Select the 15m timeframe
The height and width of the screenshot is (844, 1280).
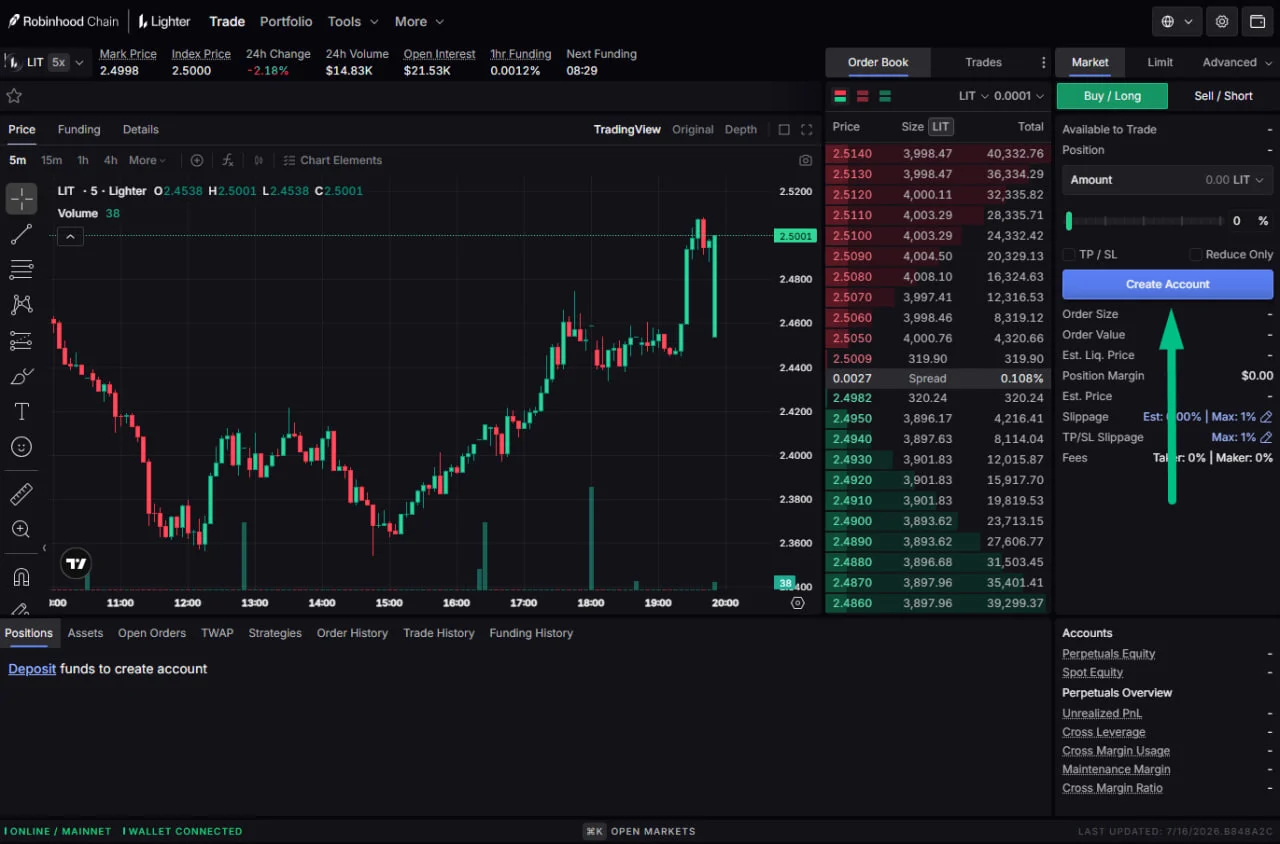51,160
